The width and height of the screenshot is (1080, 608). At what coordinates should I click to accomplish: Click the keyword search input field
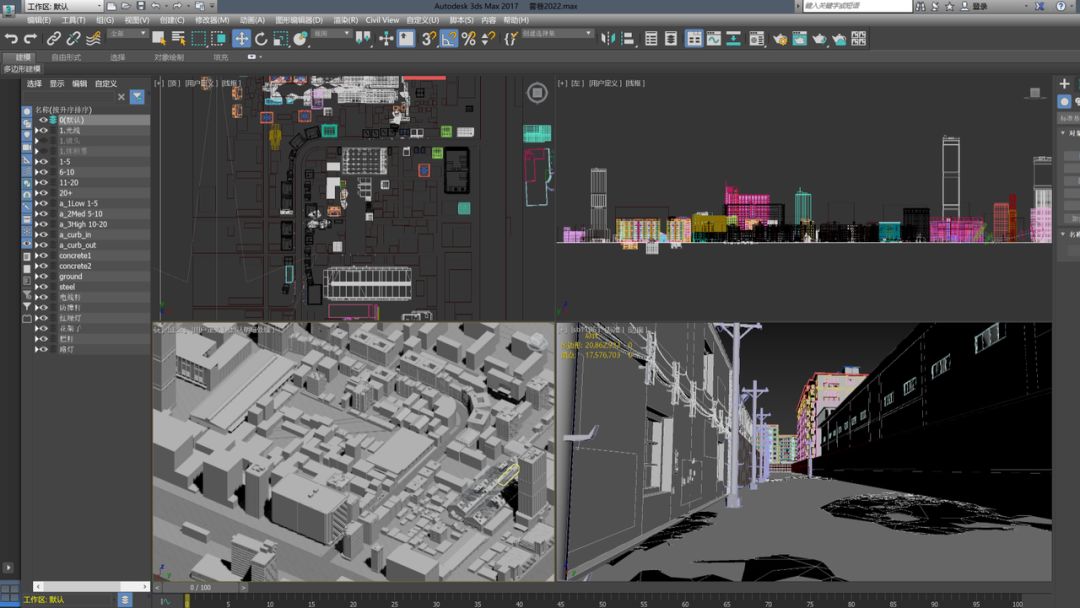coord(857,6)
